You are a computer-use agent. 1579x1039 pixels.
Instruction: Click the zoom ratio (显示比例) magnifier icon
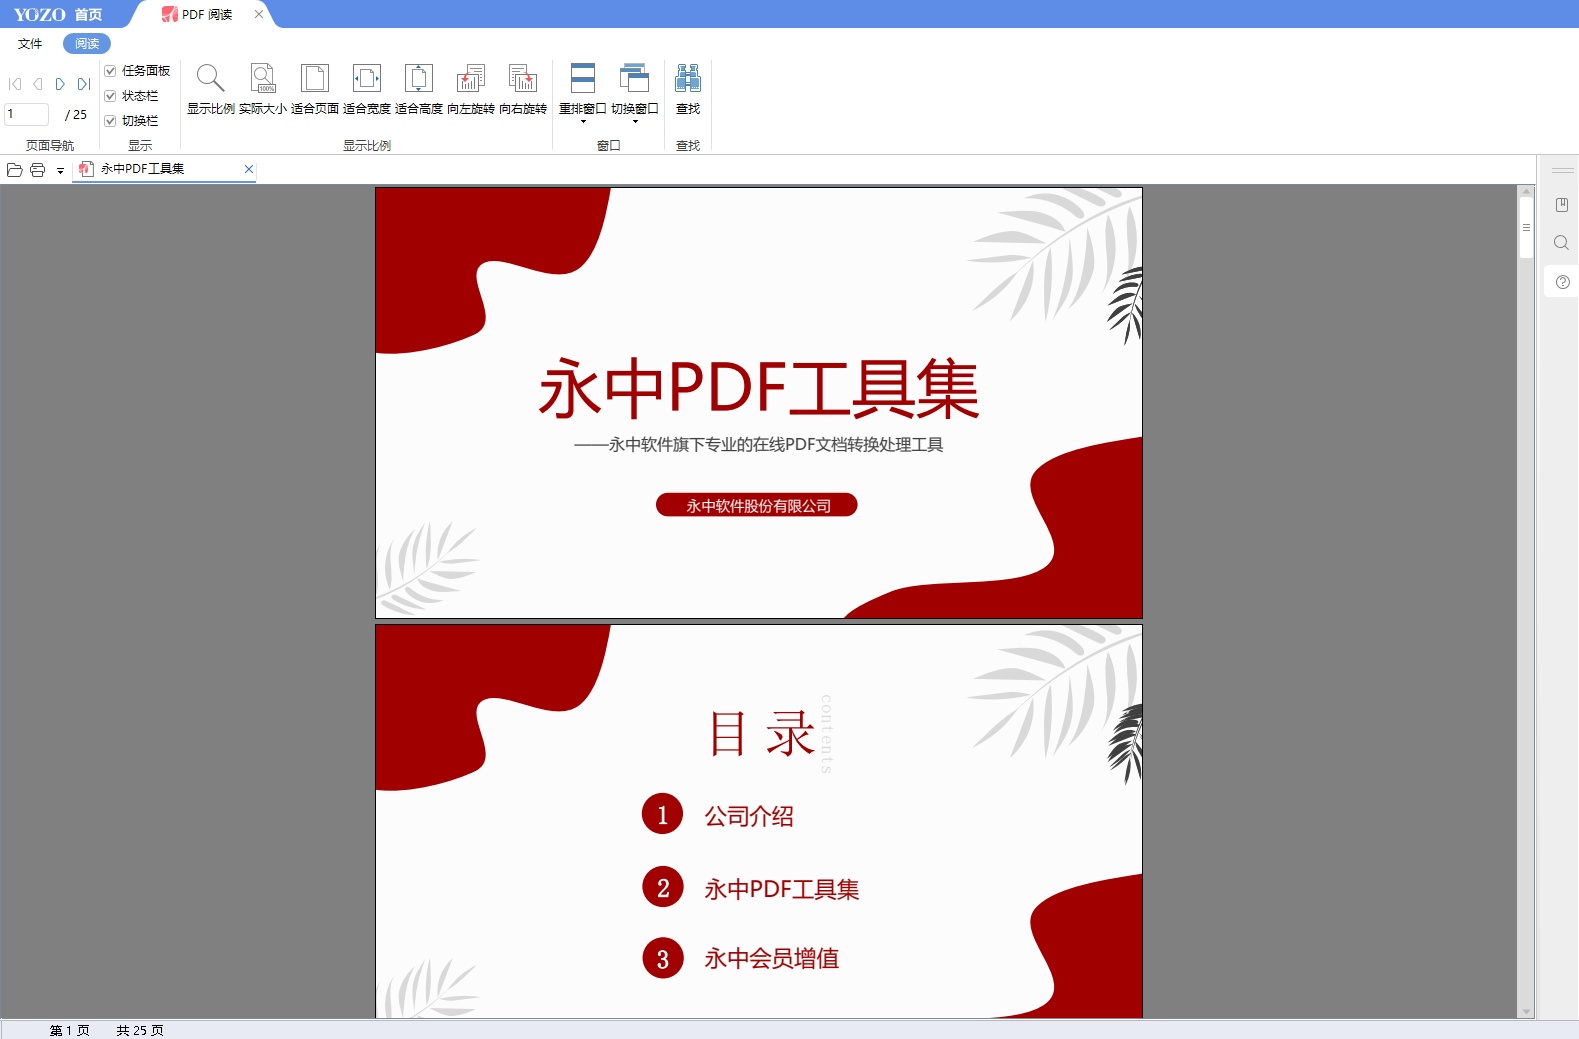[x=210, y=78]
